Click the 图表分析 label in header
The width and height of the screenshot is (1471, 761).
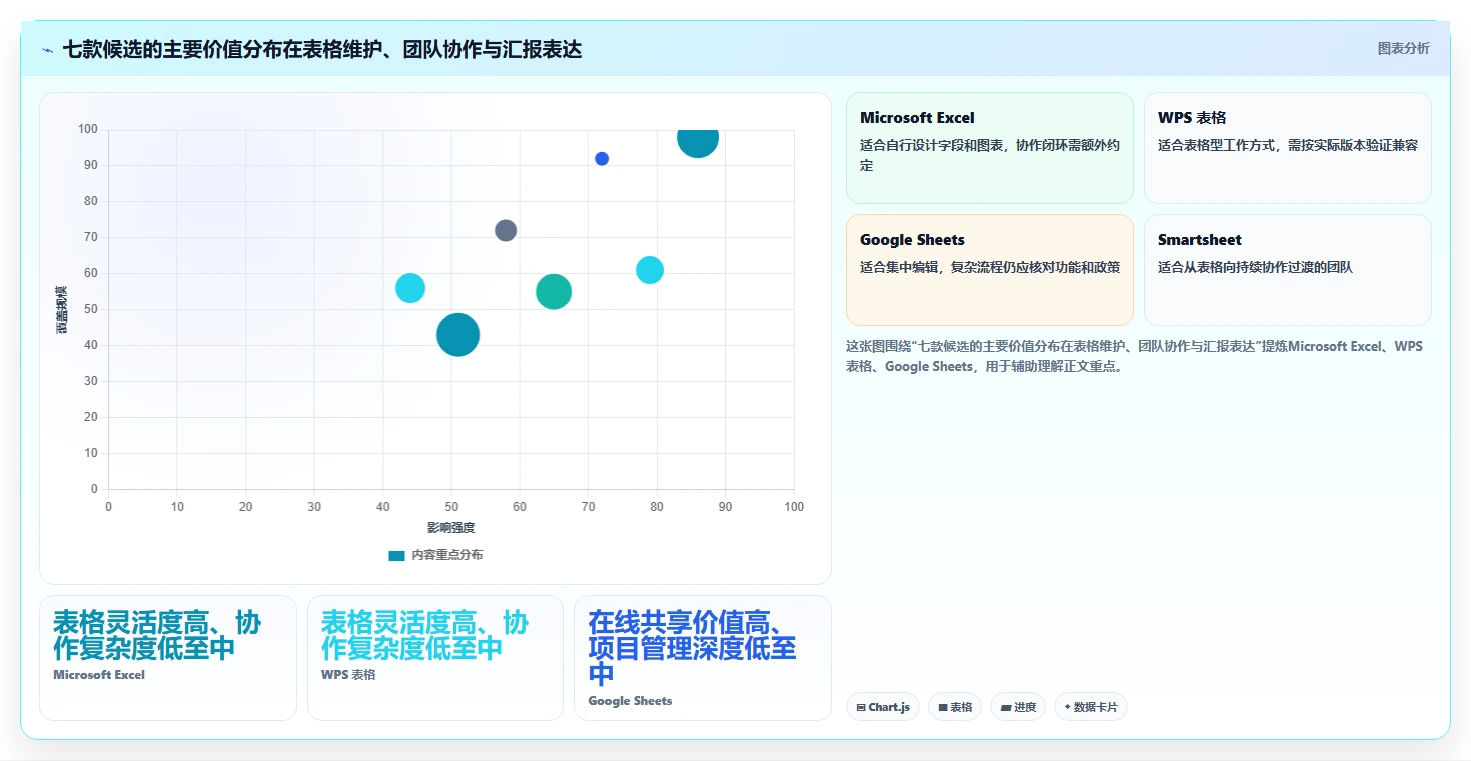[x=1403, y=48]
